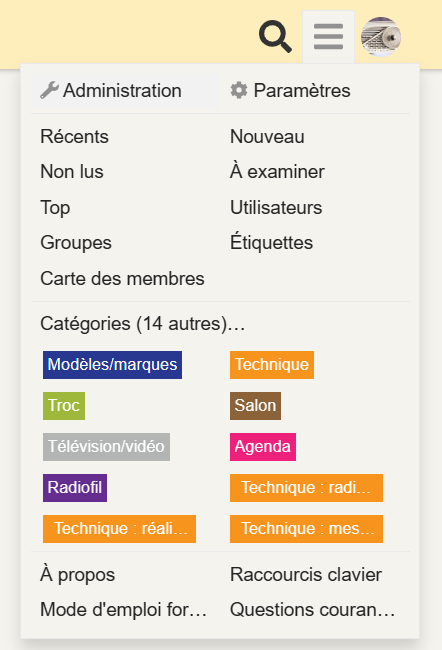The width and height of the screenshot is (442, 650).
Task: Open the À examiner queue
Action: 277,172
